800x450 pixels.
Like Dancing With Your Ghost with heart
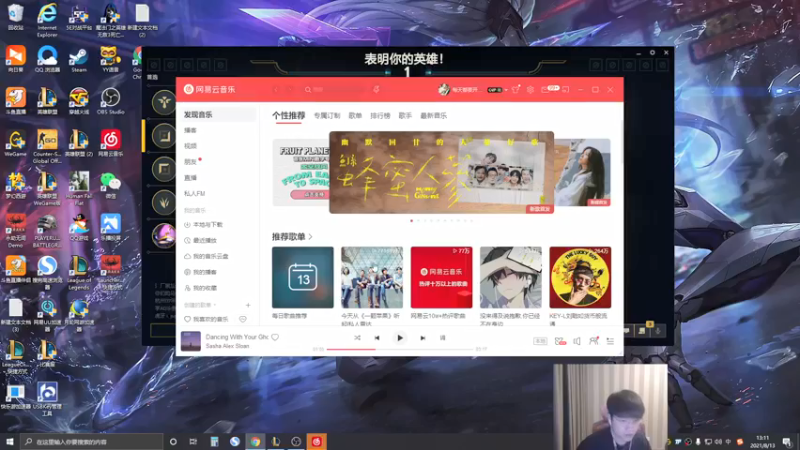[275, 337]
